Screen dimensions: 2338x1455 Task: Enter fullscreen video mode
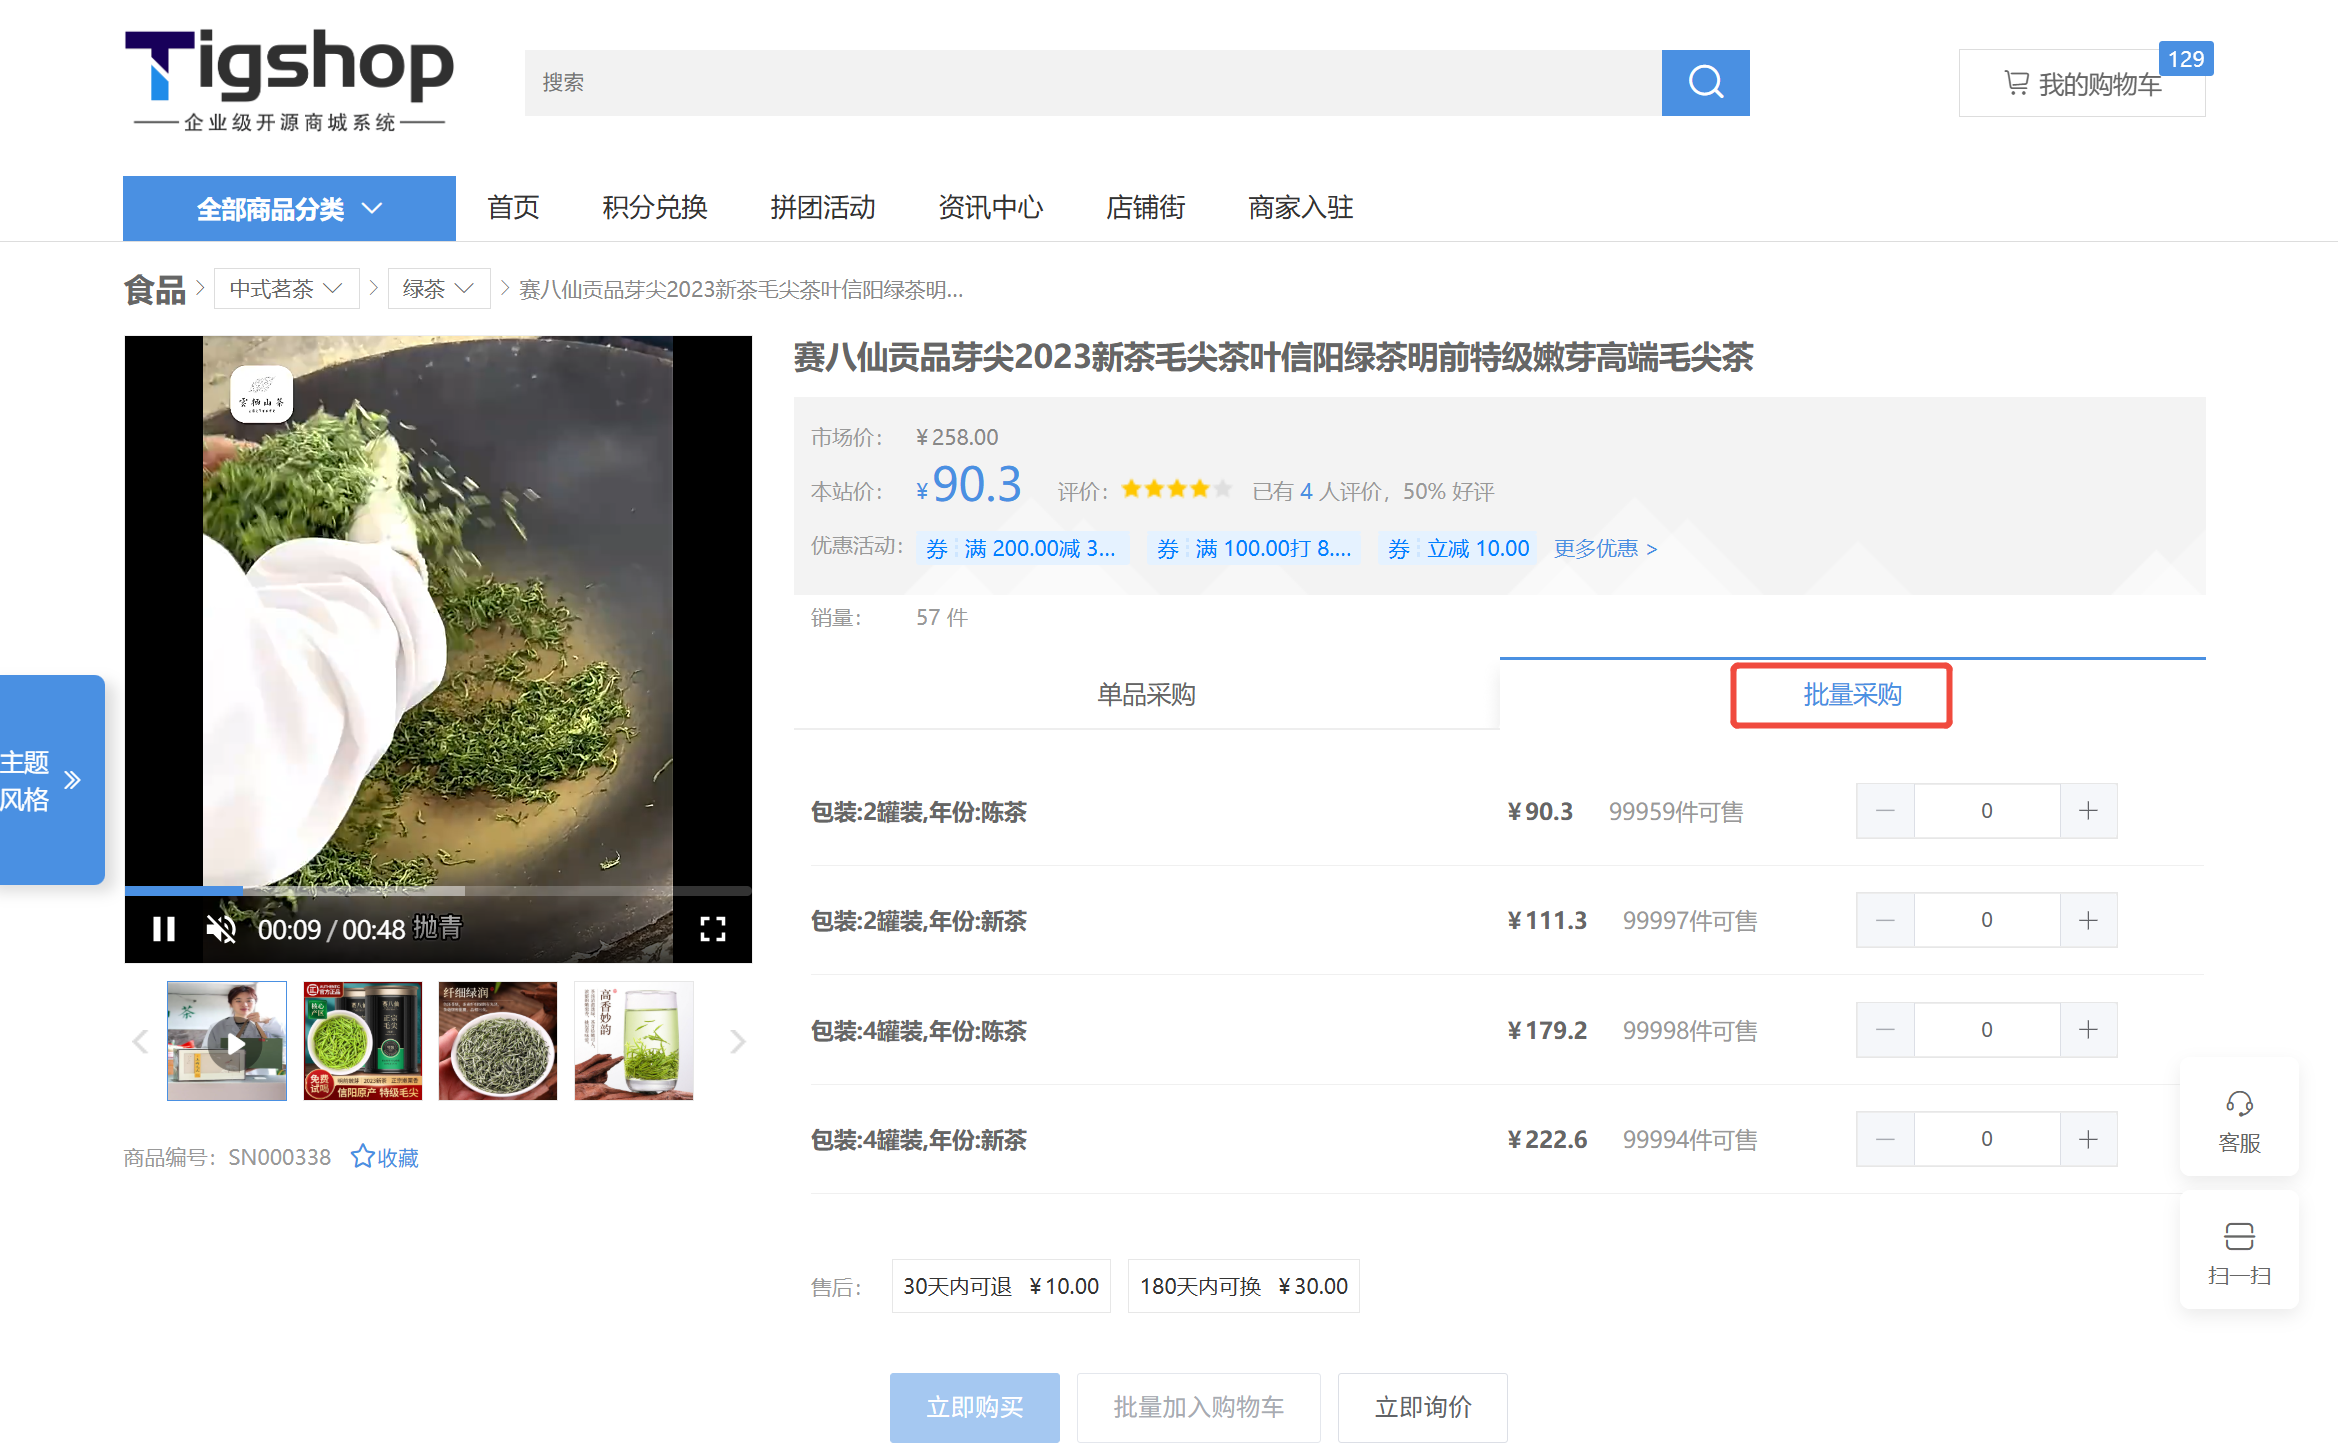712,929
